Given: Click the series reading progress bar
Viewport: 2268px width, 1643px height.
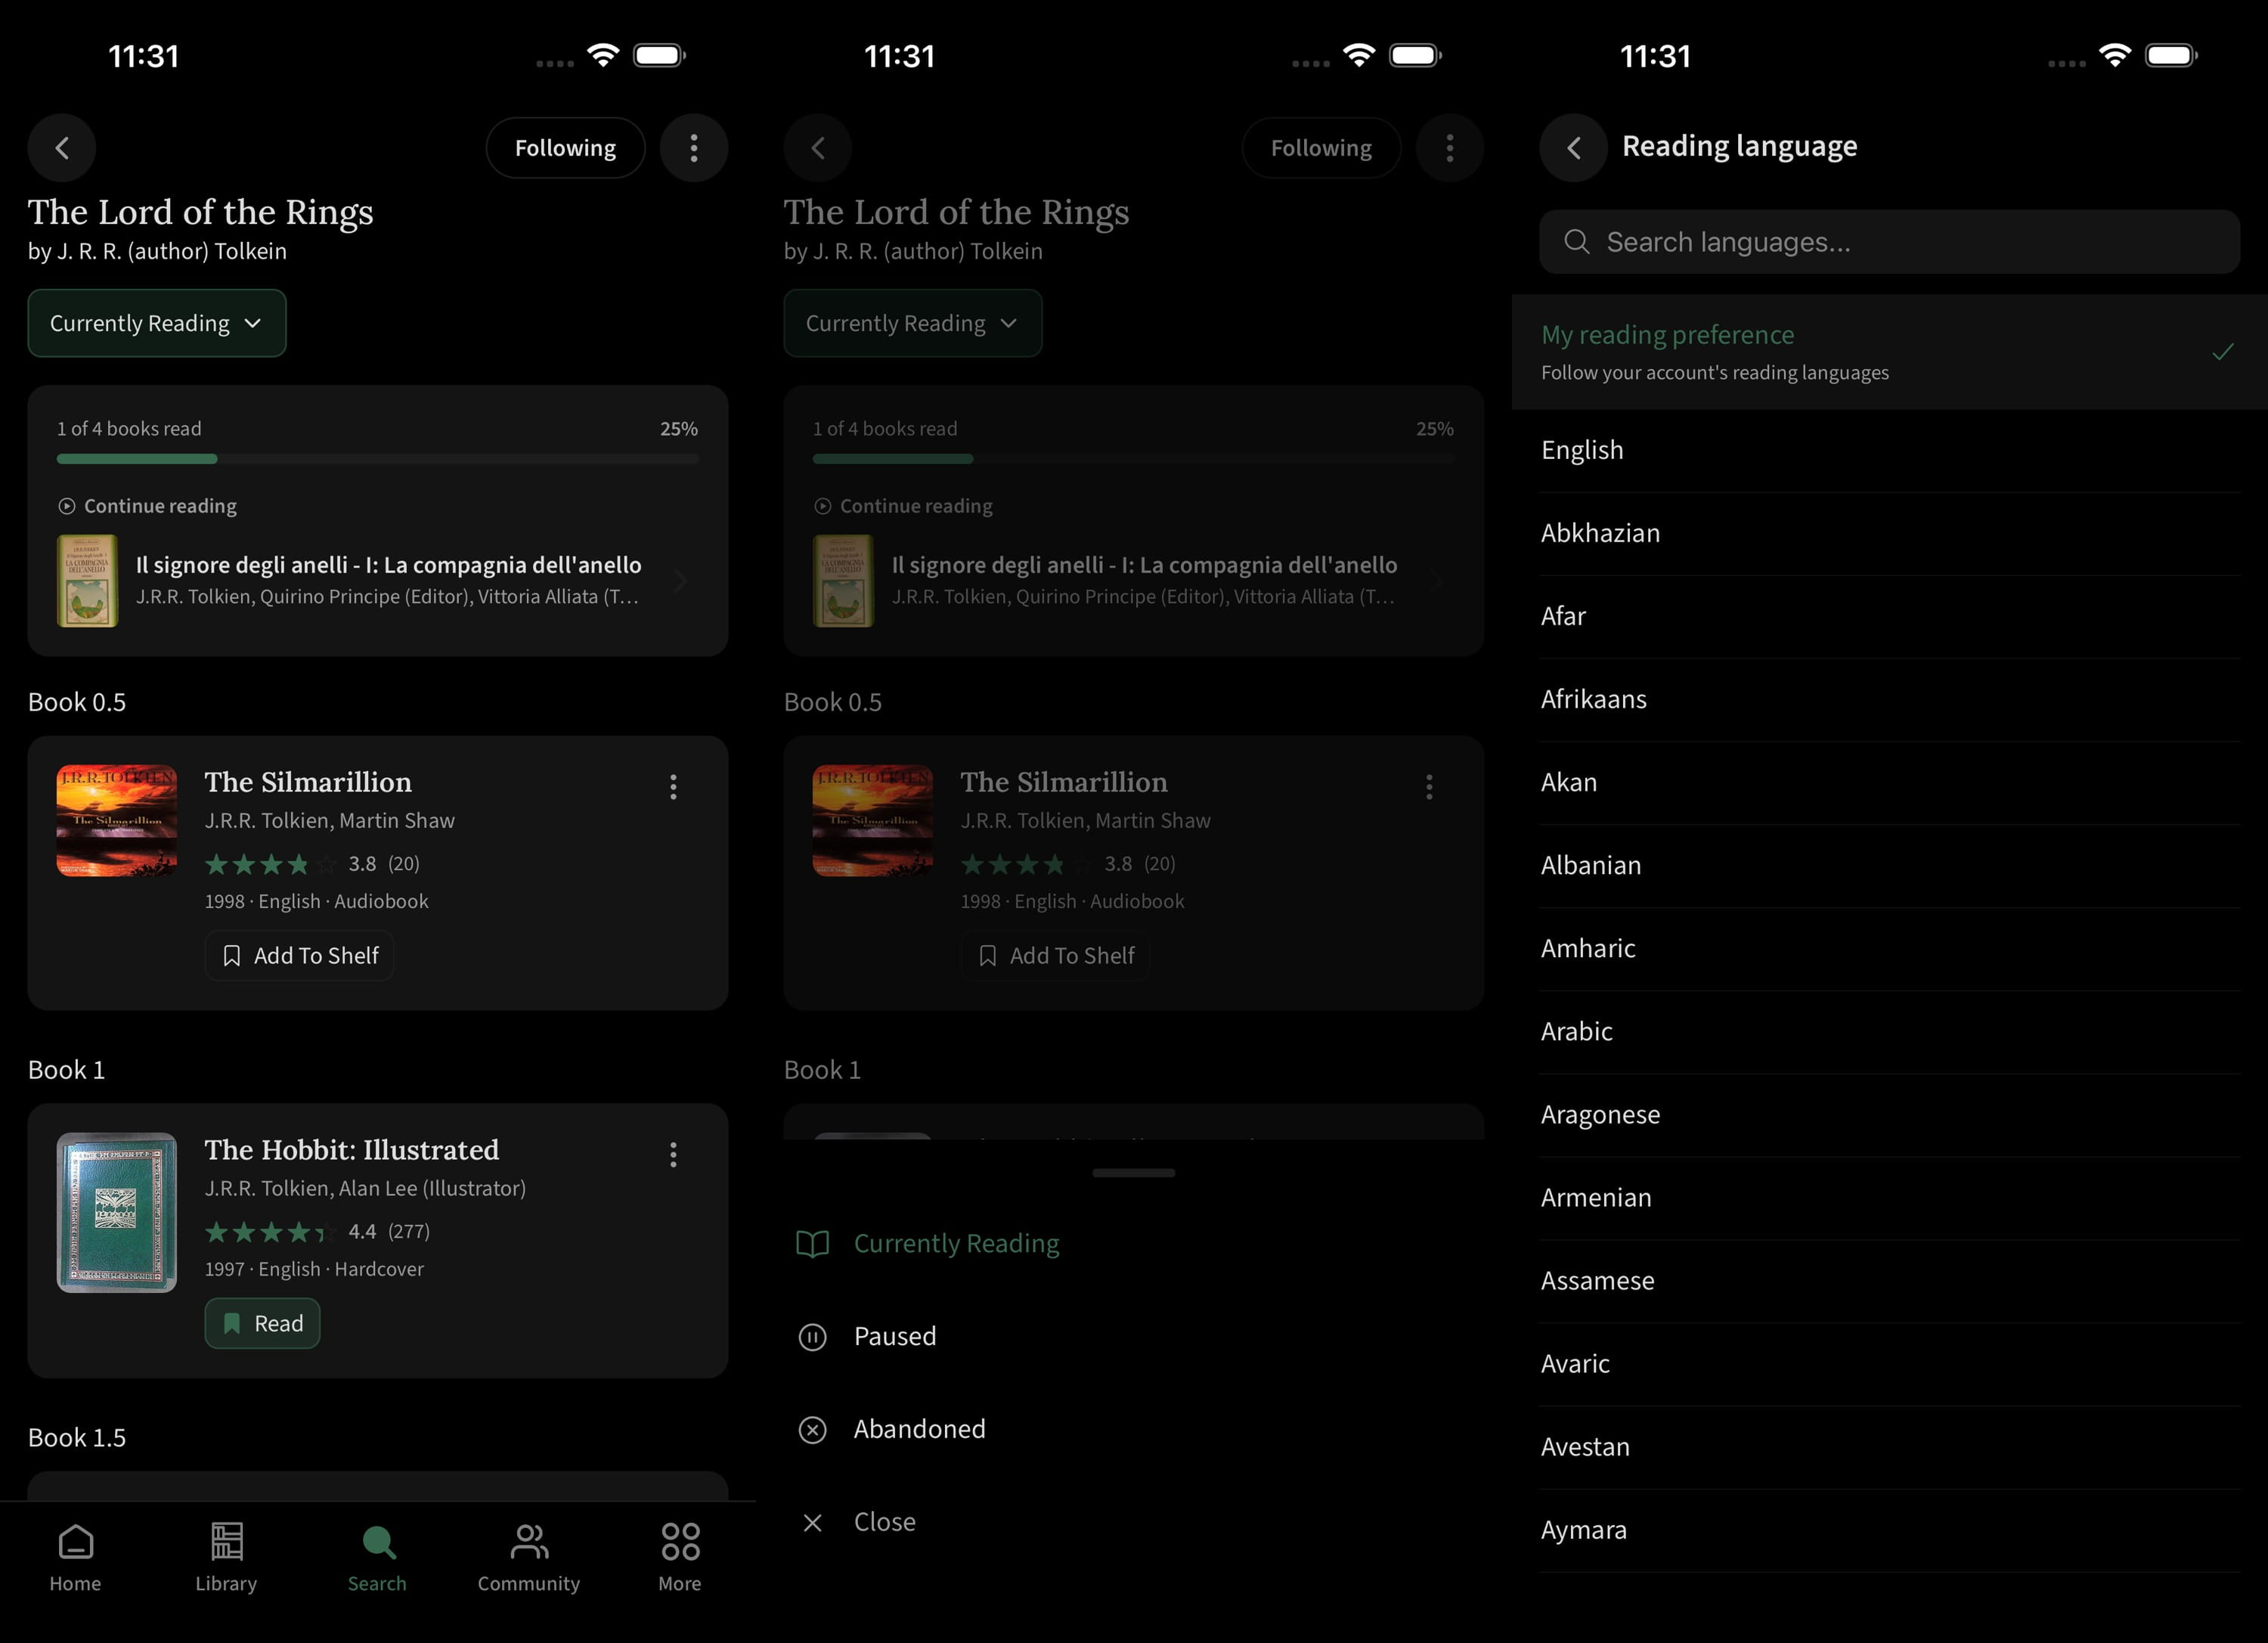Looking at the screenshot, I should [378, 459].
